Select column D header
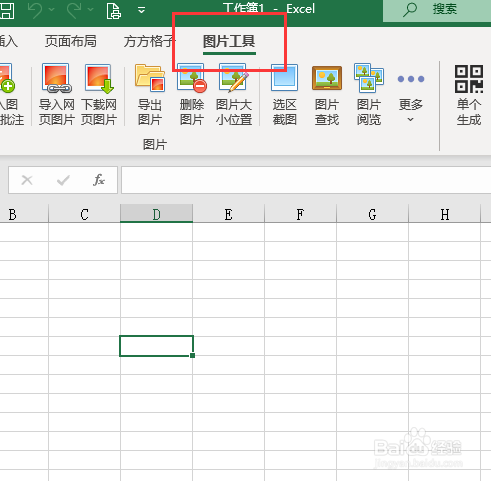Viewport: 491px width, 481px height. [x=156, y=213]
